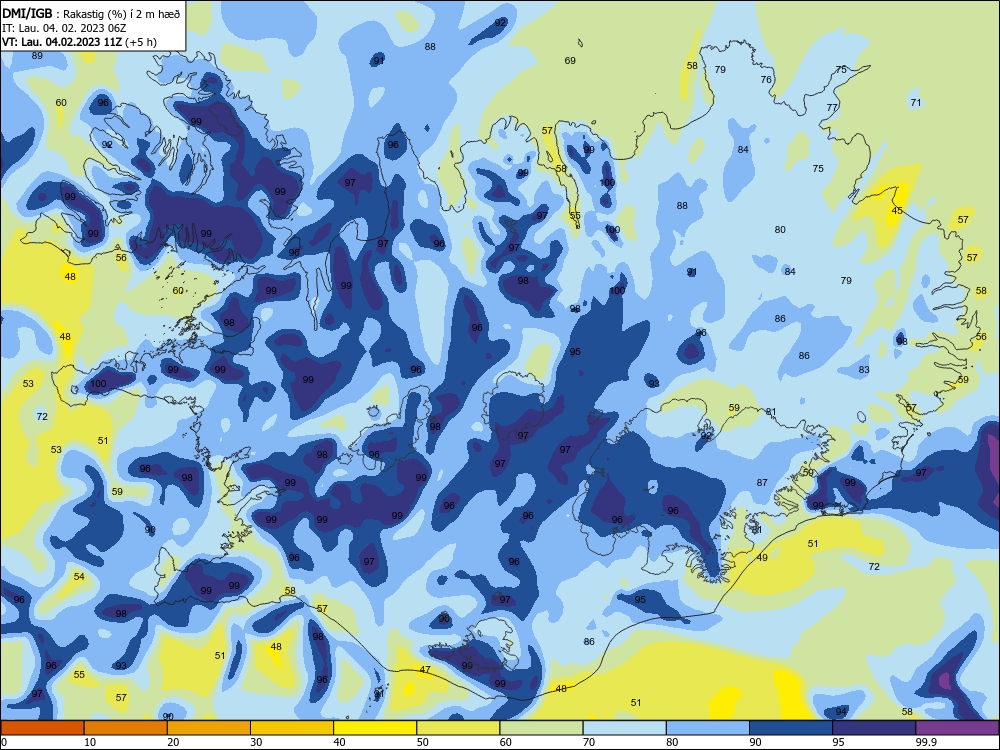1000x750 pixels.
Task: Click the legend tick label '70'
Action: [589, 742]
